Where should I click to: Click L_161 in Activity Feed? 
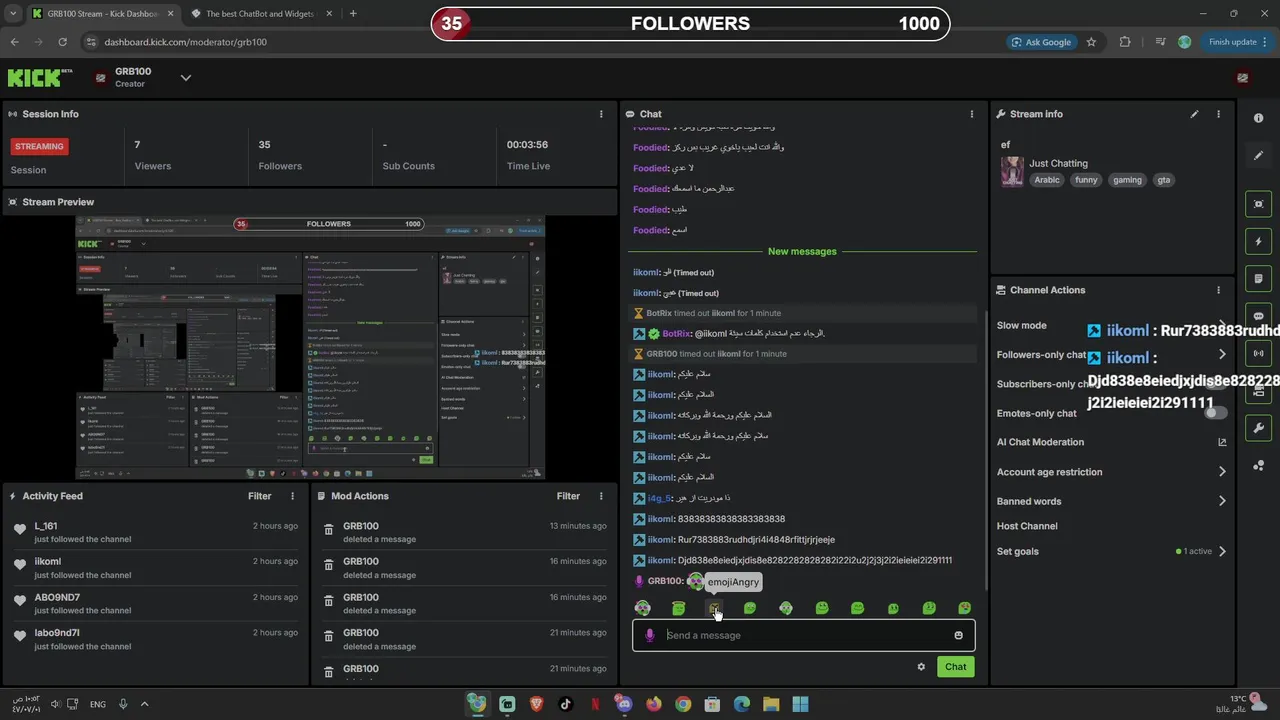(46, 526)
